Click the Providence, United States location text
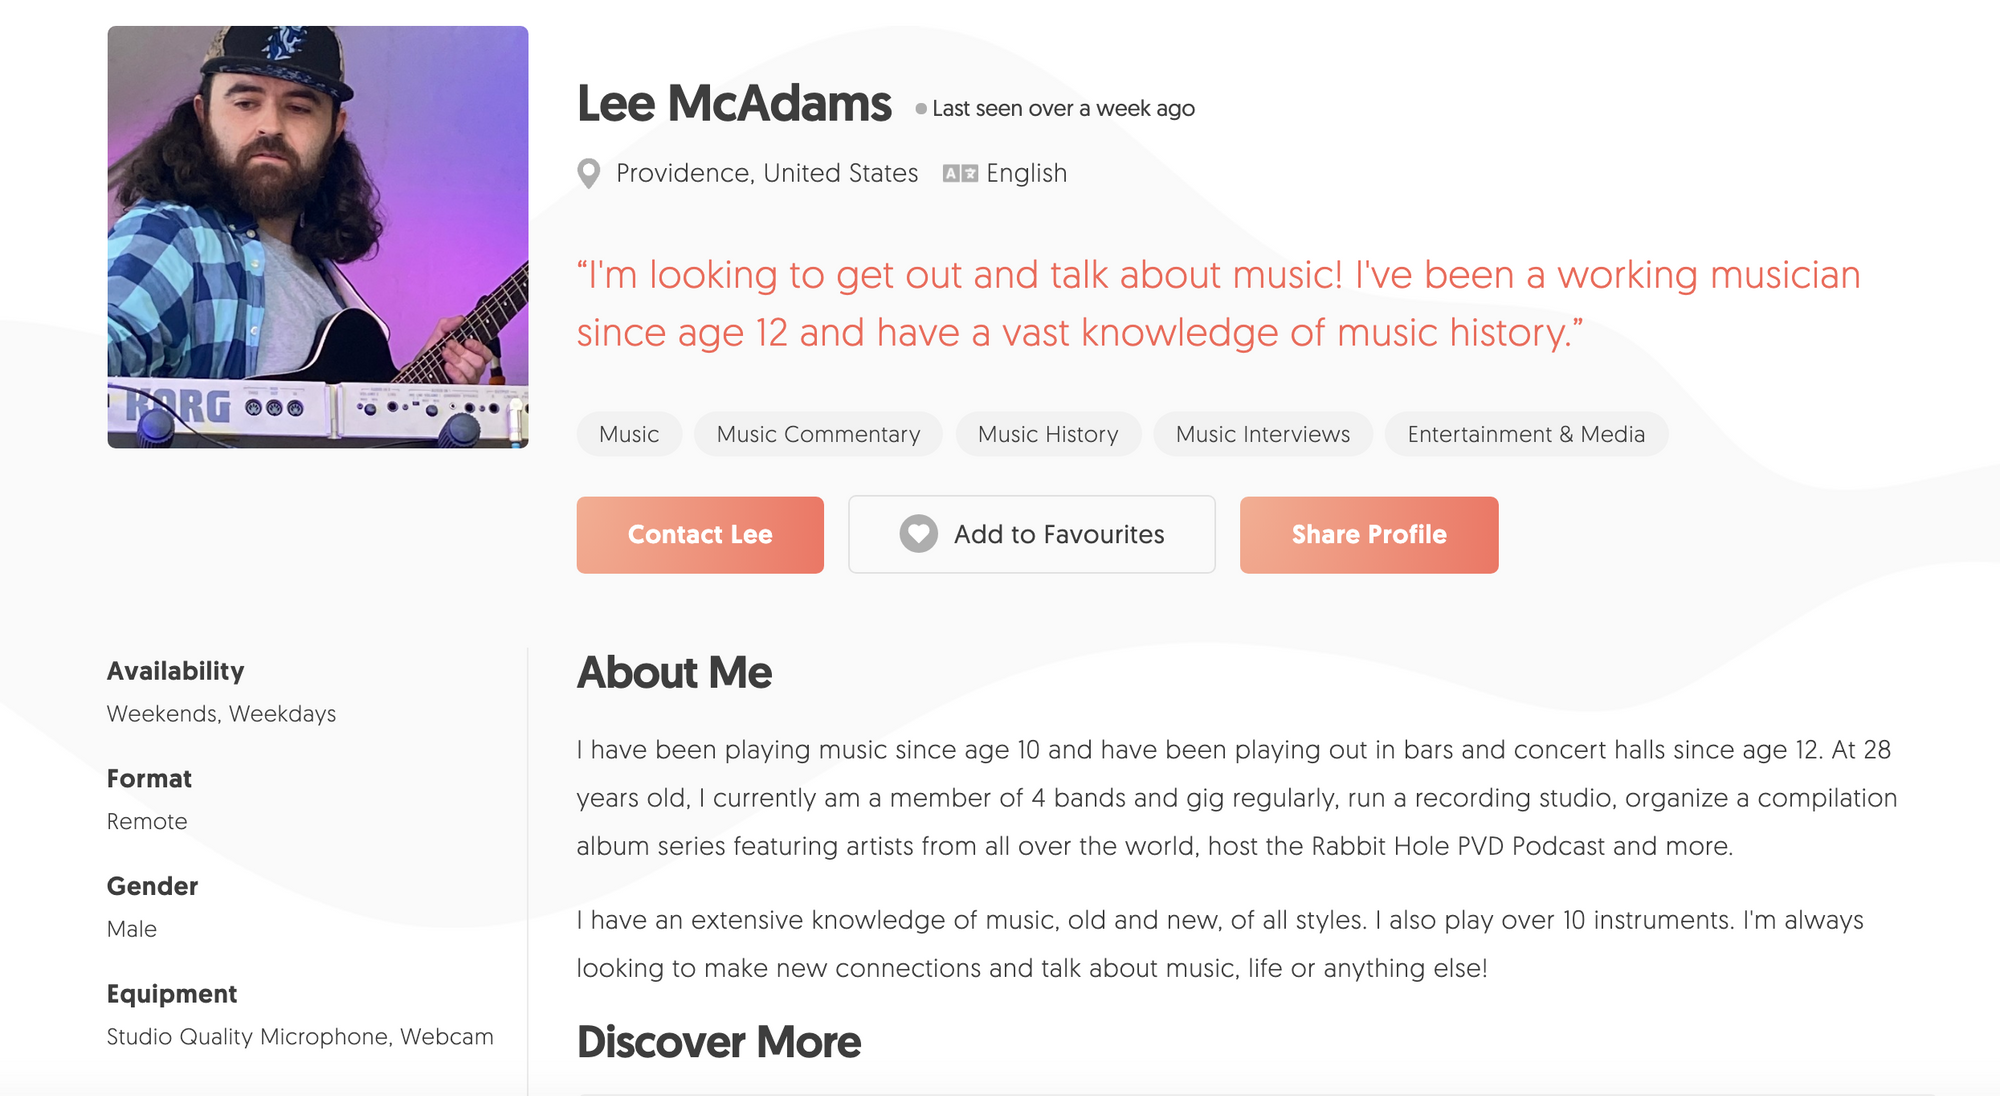 [767, 172]
